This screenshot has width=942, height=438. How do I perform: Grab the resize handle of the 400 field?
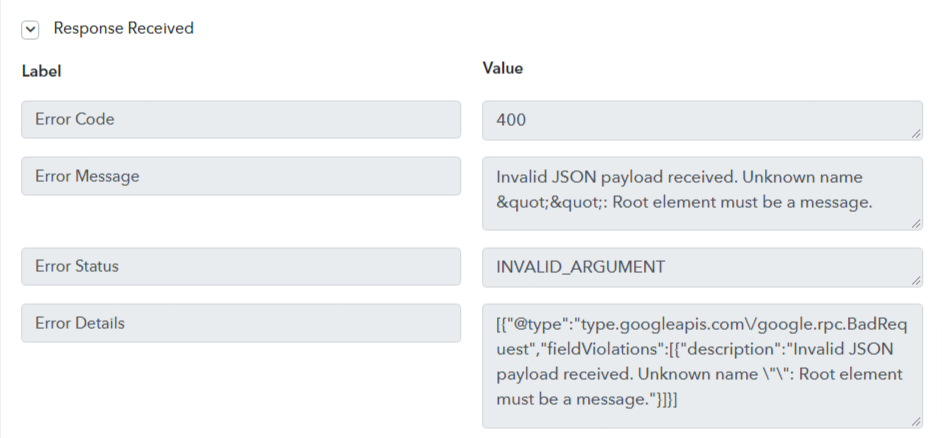tap(916, 133)
